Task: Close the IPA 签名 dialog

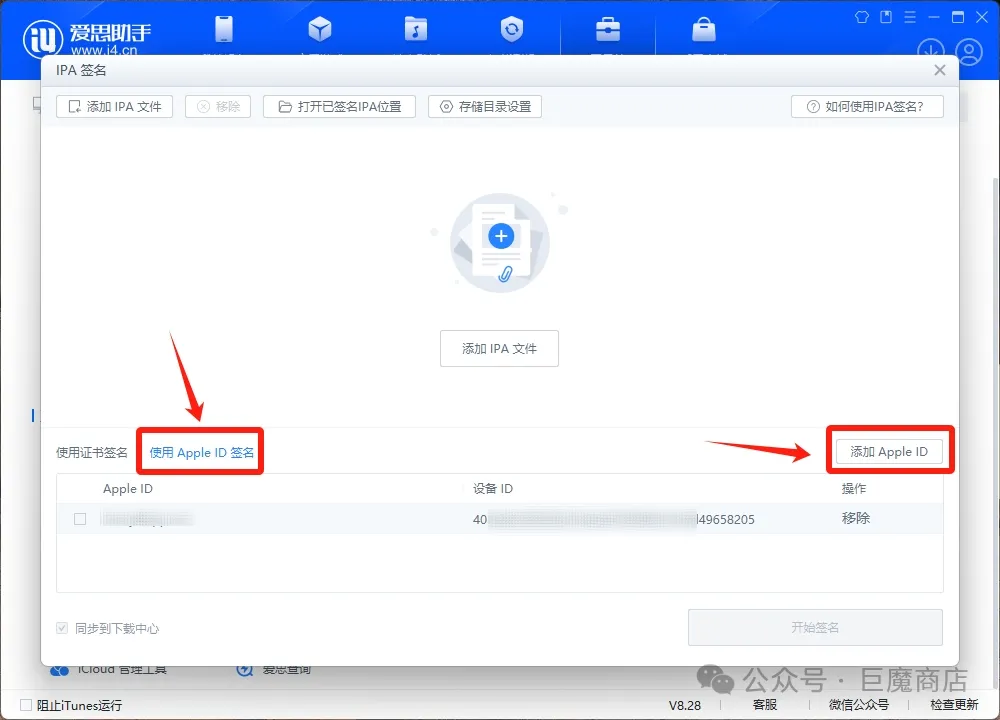Action: coord(939,70)
